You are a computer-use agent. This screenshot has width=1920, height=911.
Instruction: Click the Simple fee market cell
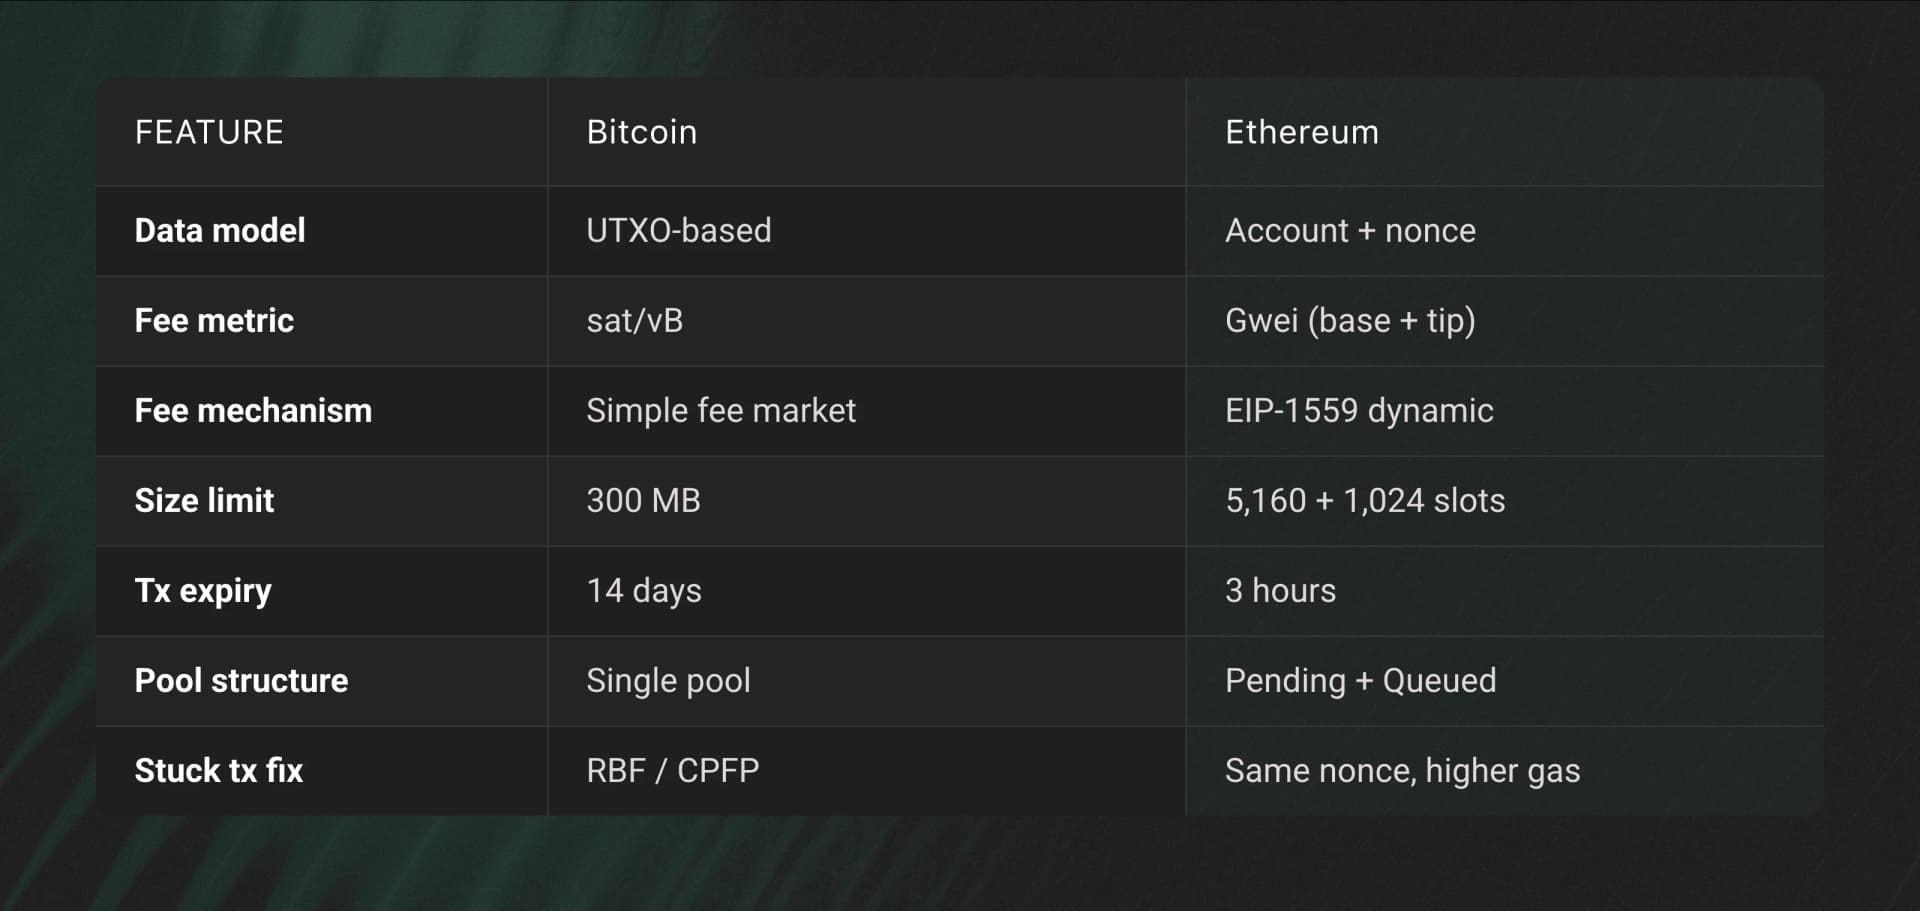[x=720, y=411]
